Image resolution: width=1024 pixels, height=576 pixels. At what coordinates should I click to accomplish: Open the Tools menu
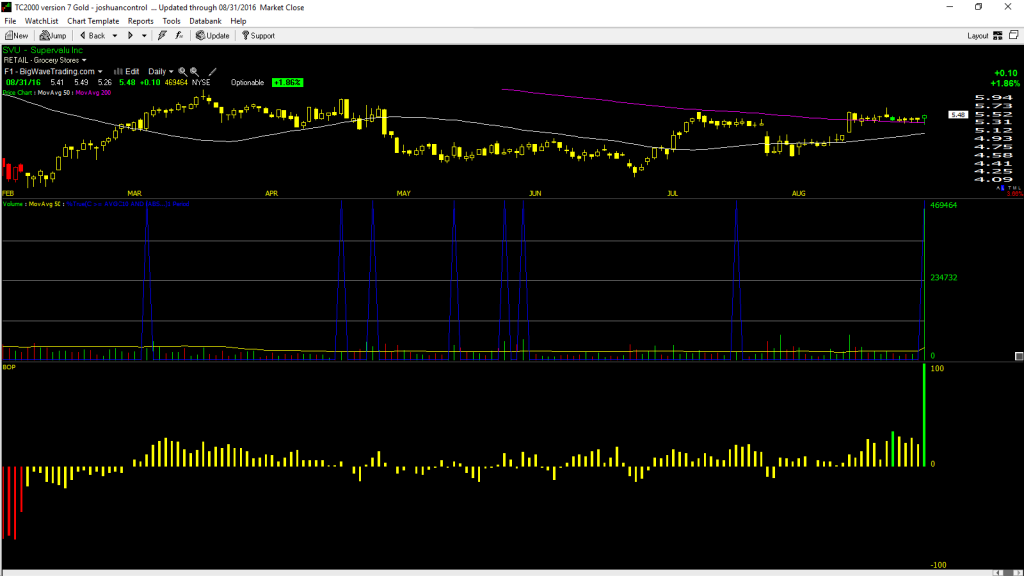click(171, 21)
